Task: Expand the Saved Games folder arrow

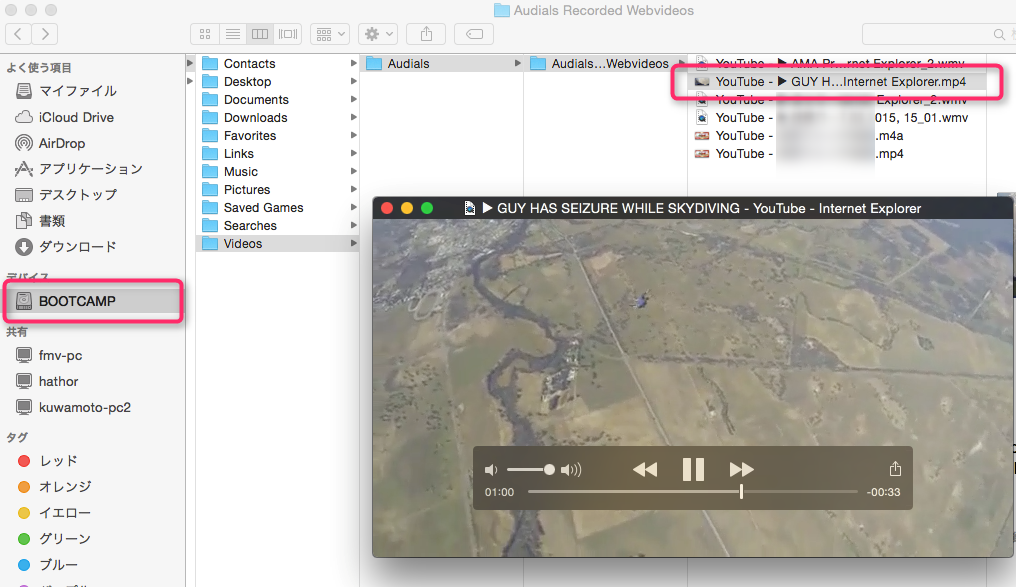Action: (354, 207)
